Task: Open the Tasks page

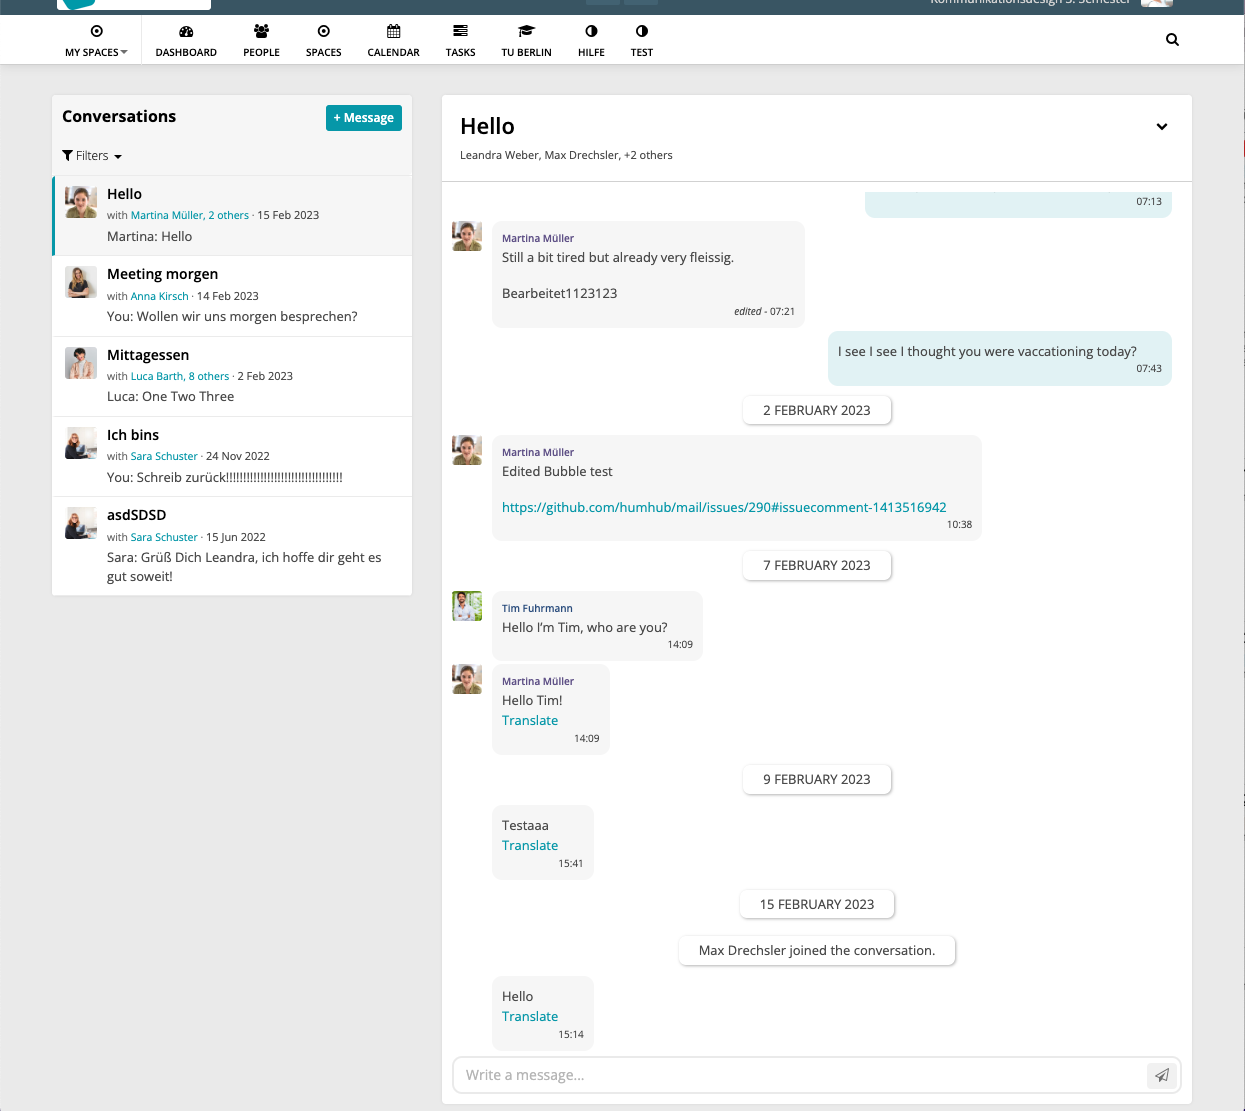Action: click(460, 41)
